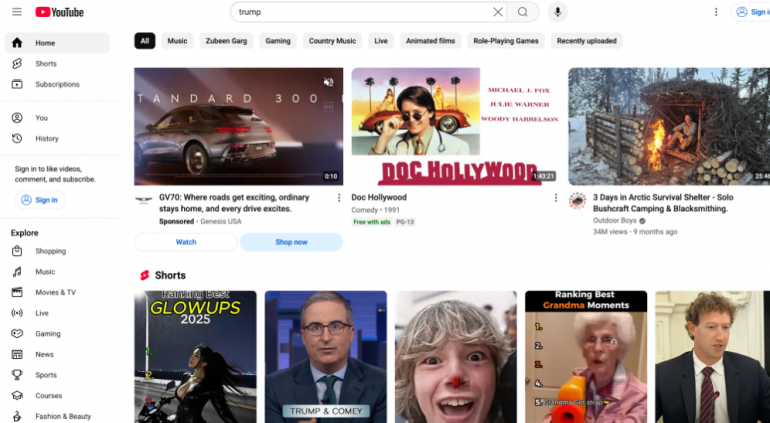Open the hamburger guide menu

(x=17, y=12)
